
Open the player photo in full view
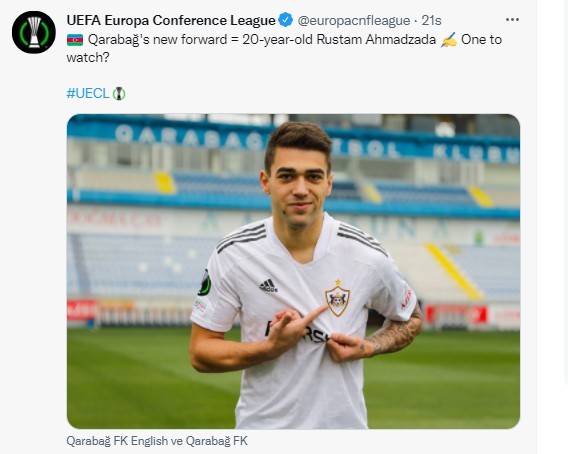point(293,271)
